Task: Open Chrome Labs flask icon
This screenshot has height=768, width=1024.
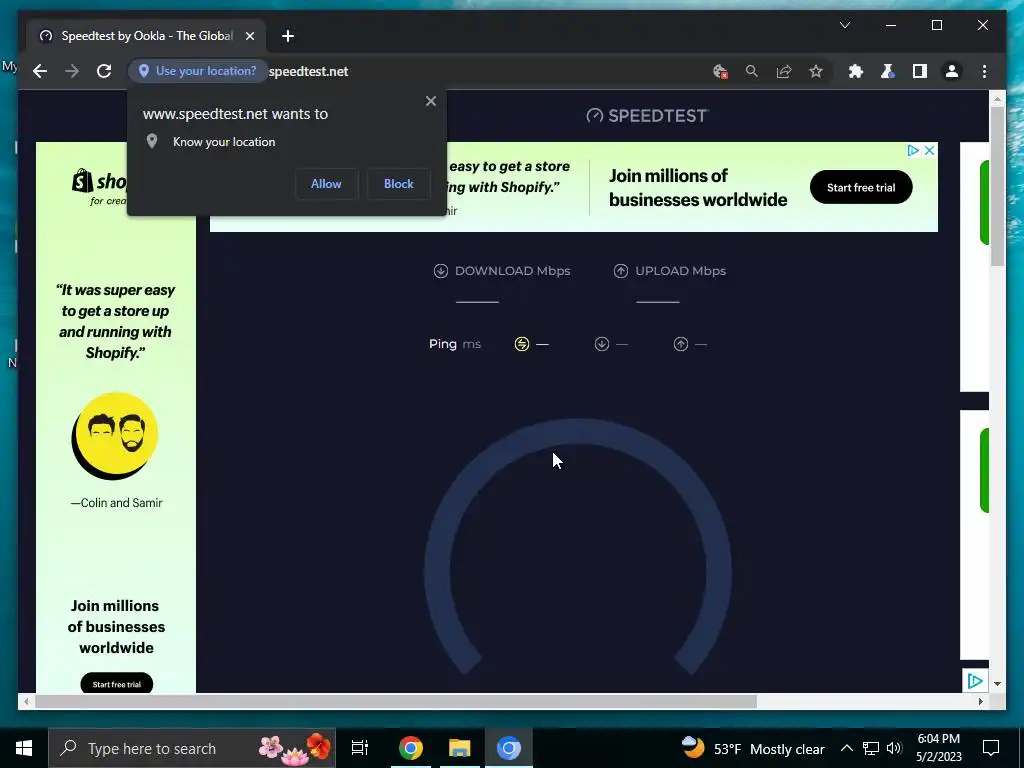Action: pyautogui.click(x=888, y=71)
